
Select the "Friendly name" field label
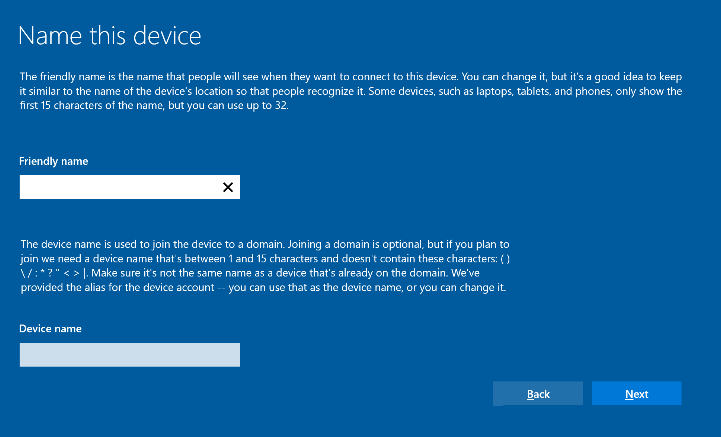click(x=53, y=161)
